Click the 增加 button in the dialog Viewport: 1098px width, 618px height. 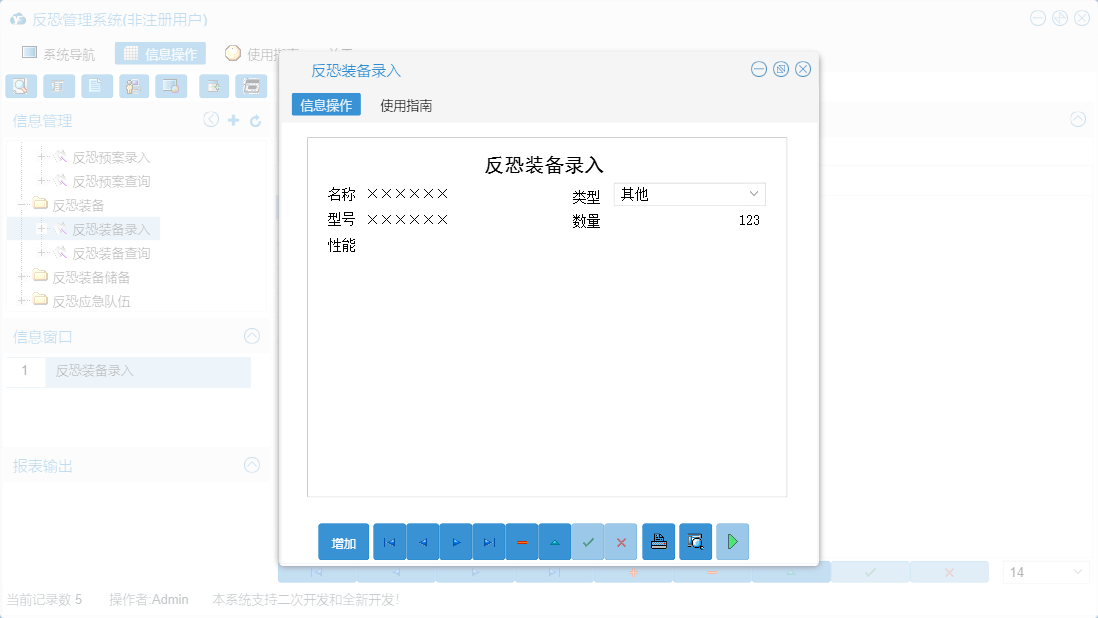[x=342, y=541]
